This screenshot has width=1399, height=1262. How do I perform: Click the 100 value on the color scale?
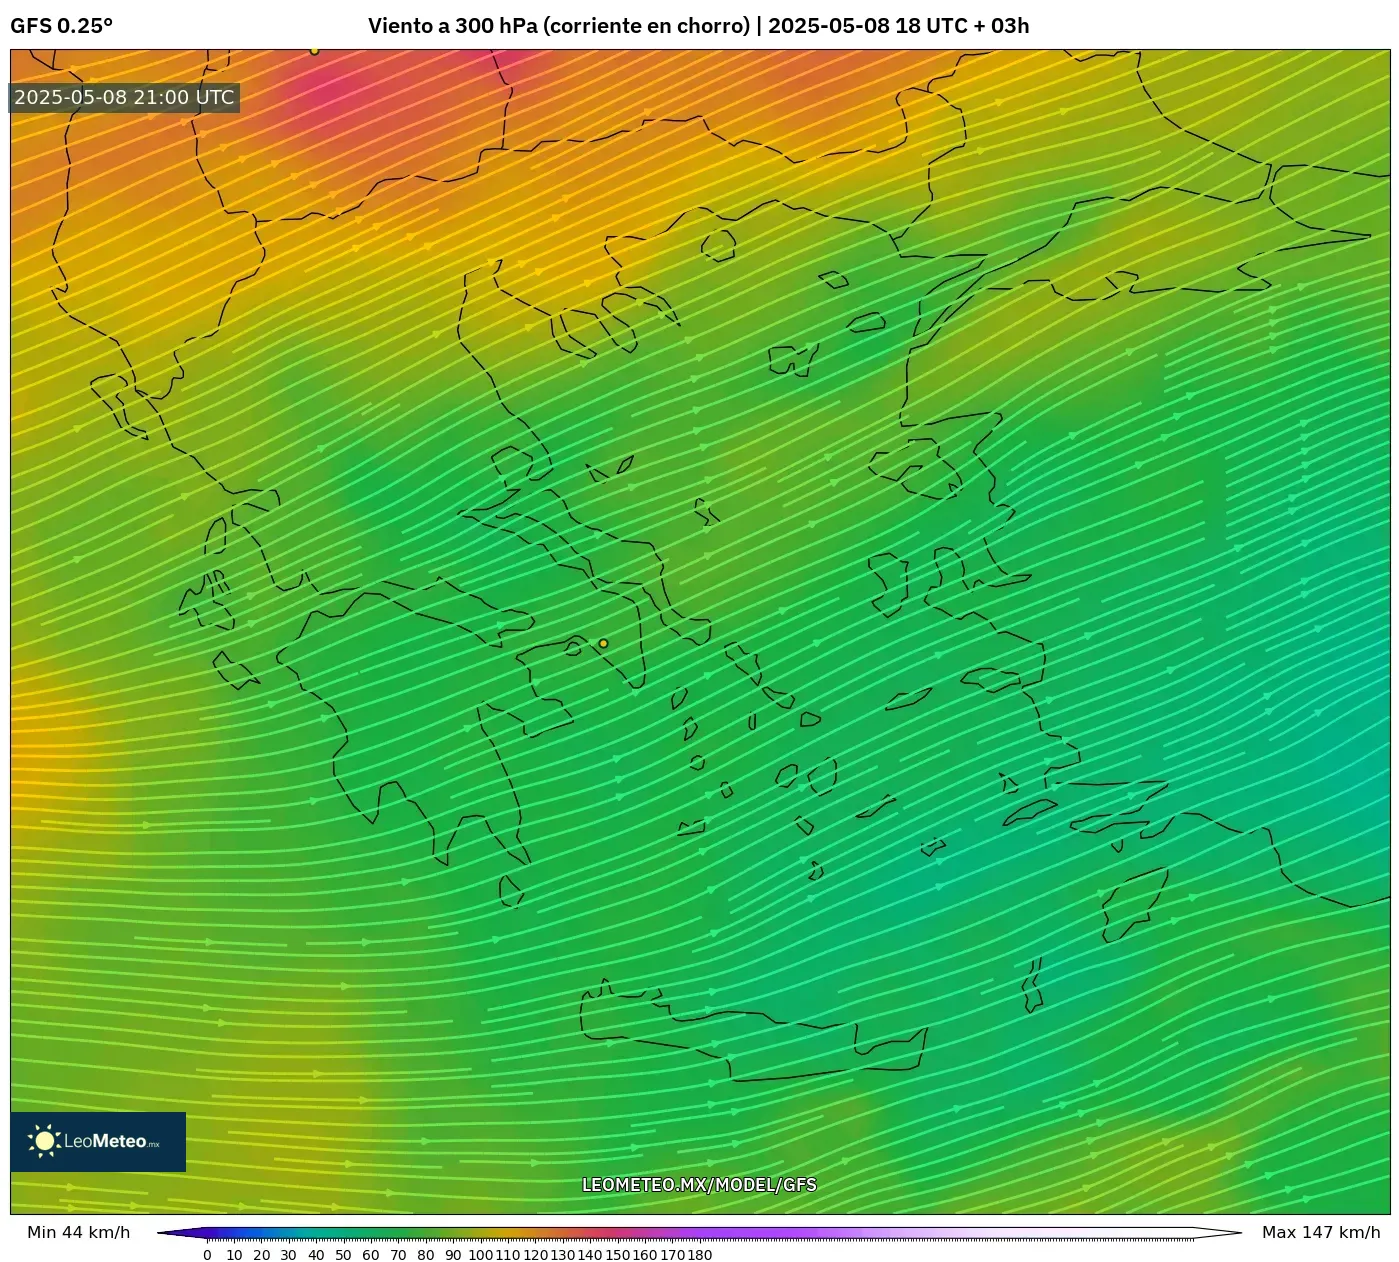[480, 1255]
